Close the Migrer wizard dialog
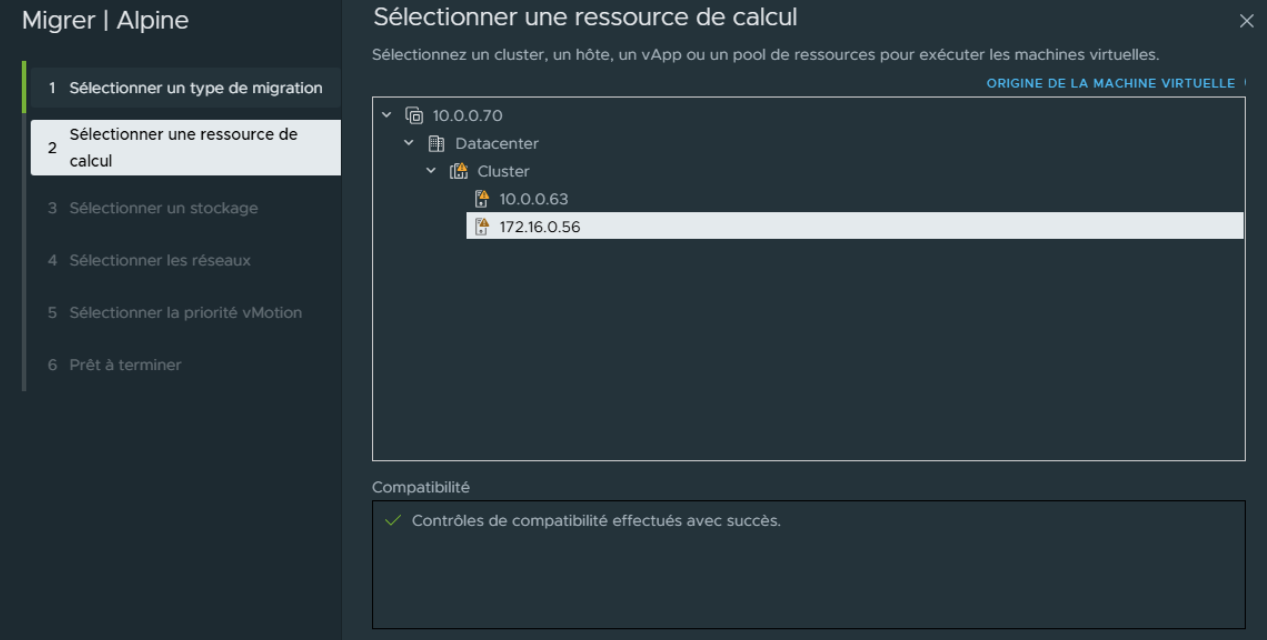Image resolution: width=1267 pixels, height=640 pixels. pyautogui.click(x=1246, y=21)
